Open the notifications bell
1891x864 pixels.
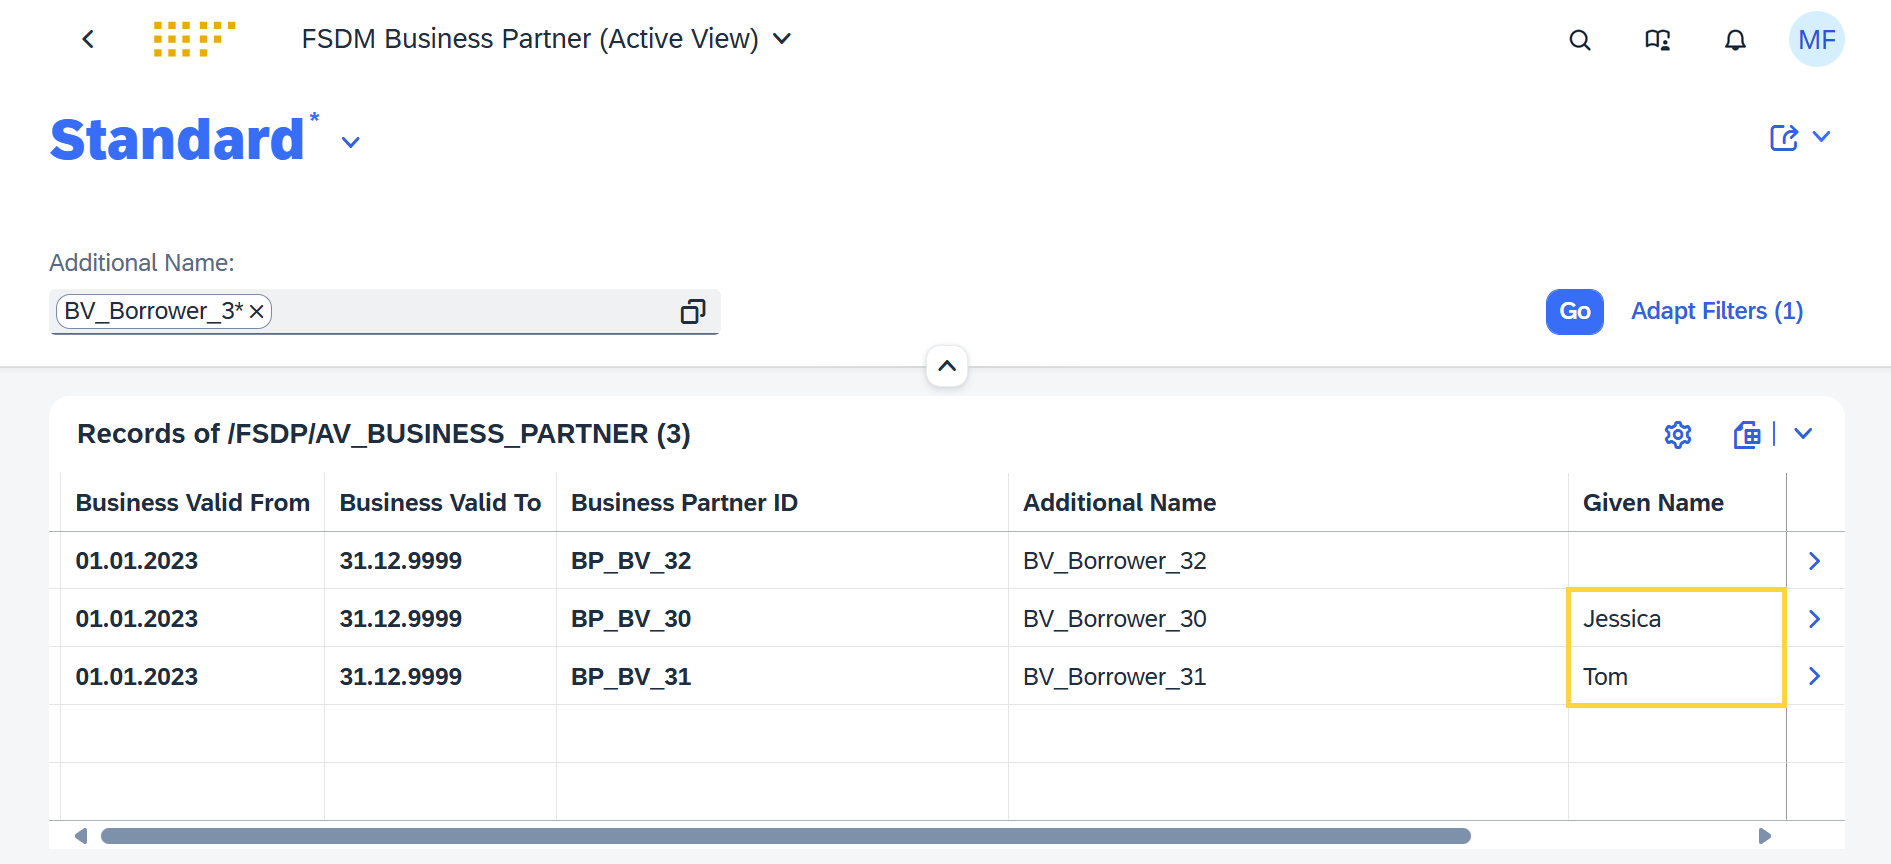point(1736,40)
